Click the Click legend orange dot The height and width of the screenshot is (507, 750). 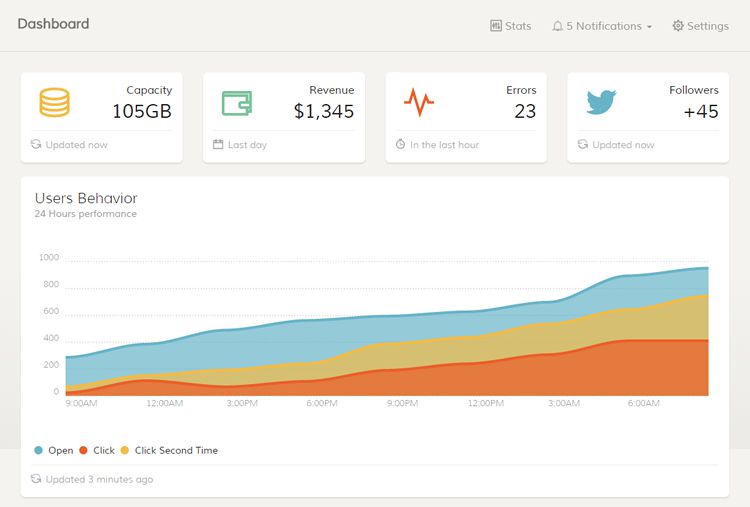pos(84,451)
